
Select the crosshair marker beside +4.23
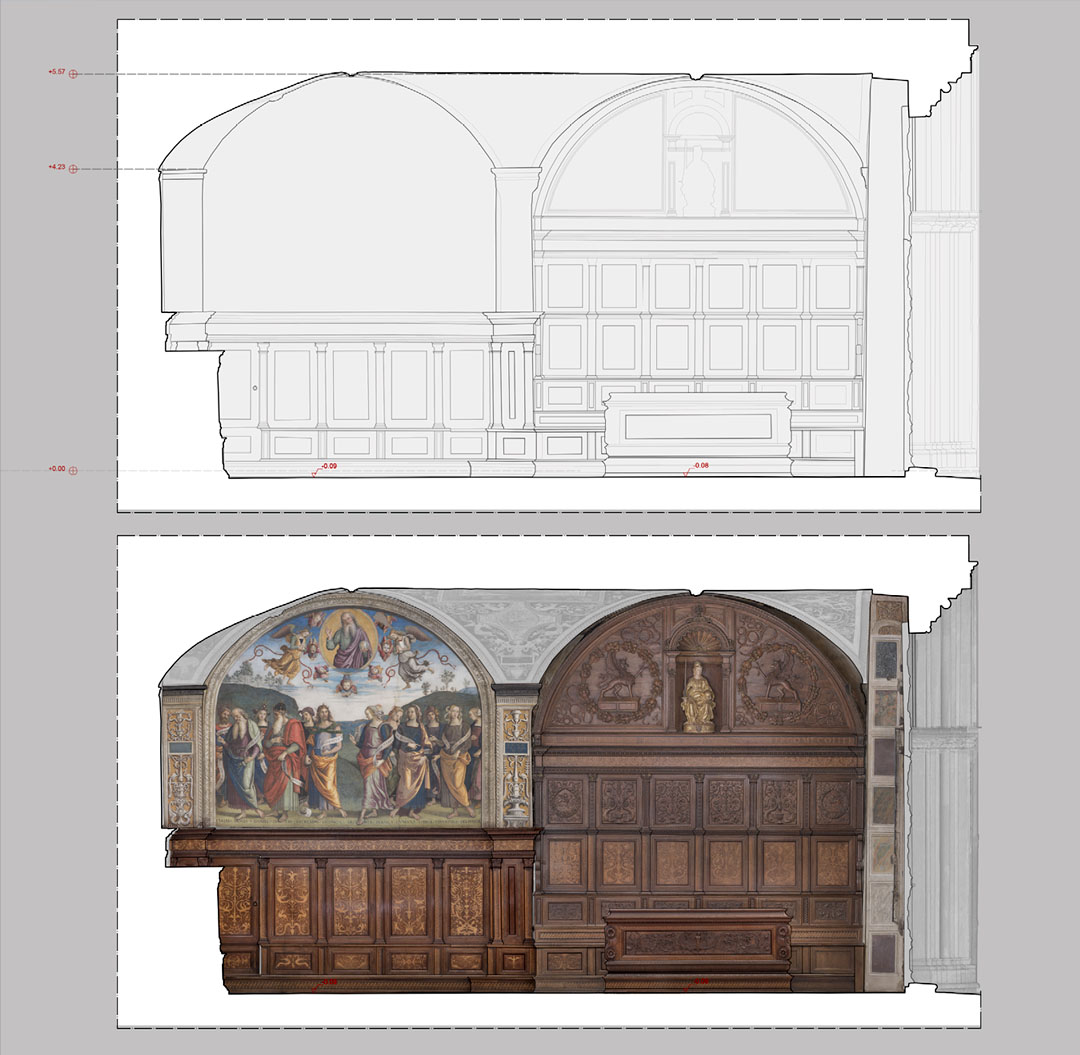pos(73,169)
